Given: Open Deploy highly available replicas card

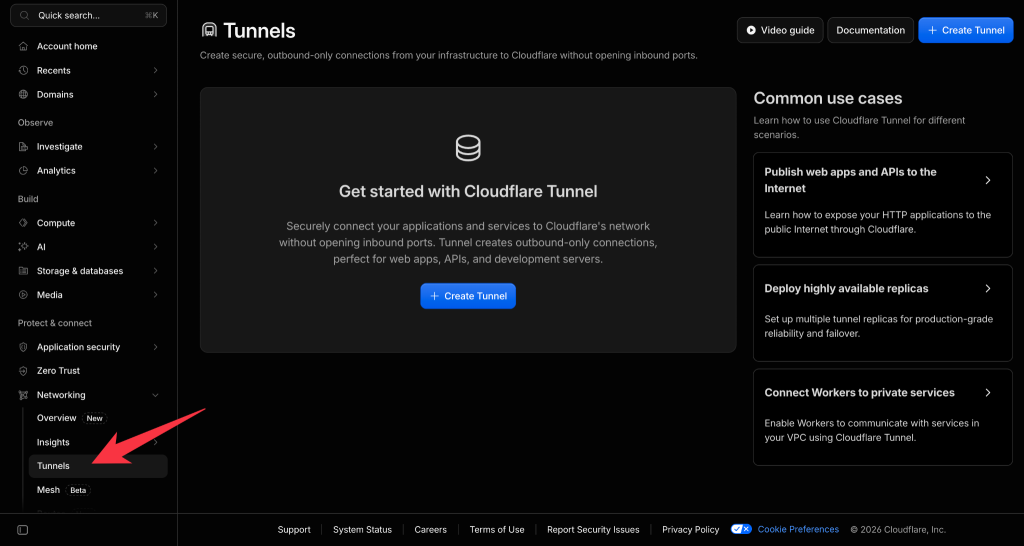Looking at the screenshot, I should [883, 313].
